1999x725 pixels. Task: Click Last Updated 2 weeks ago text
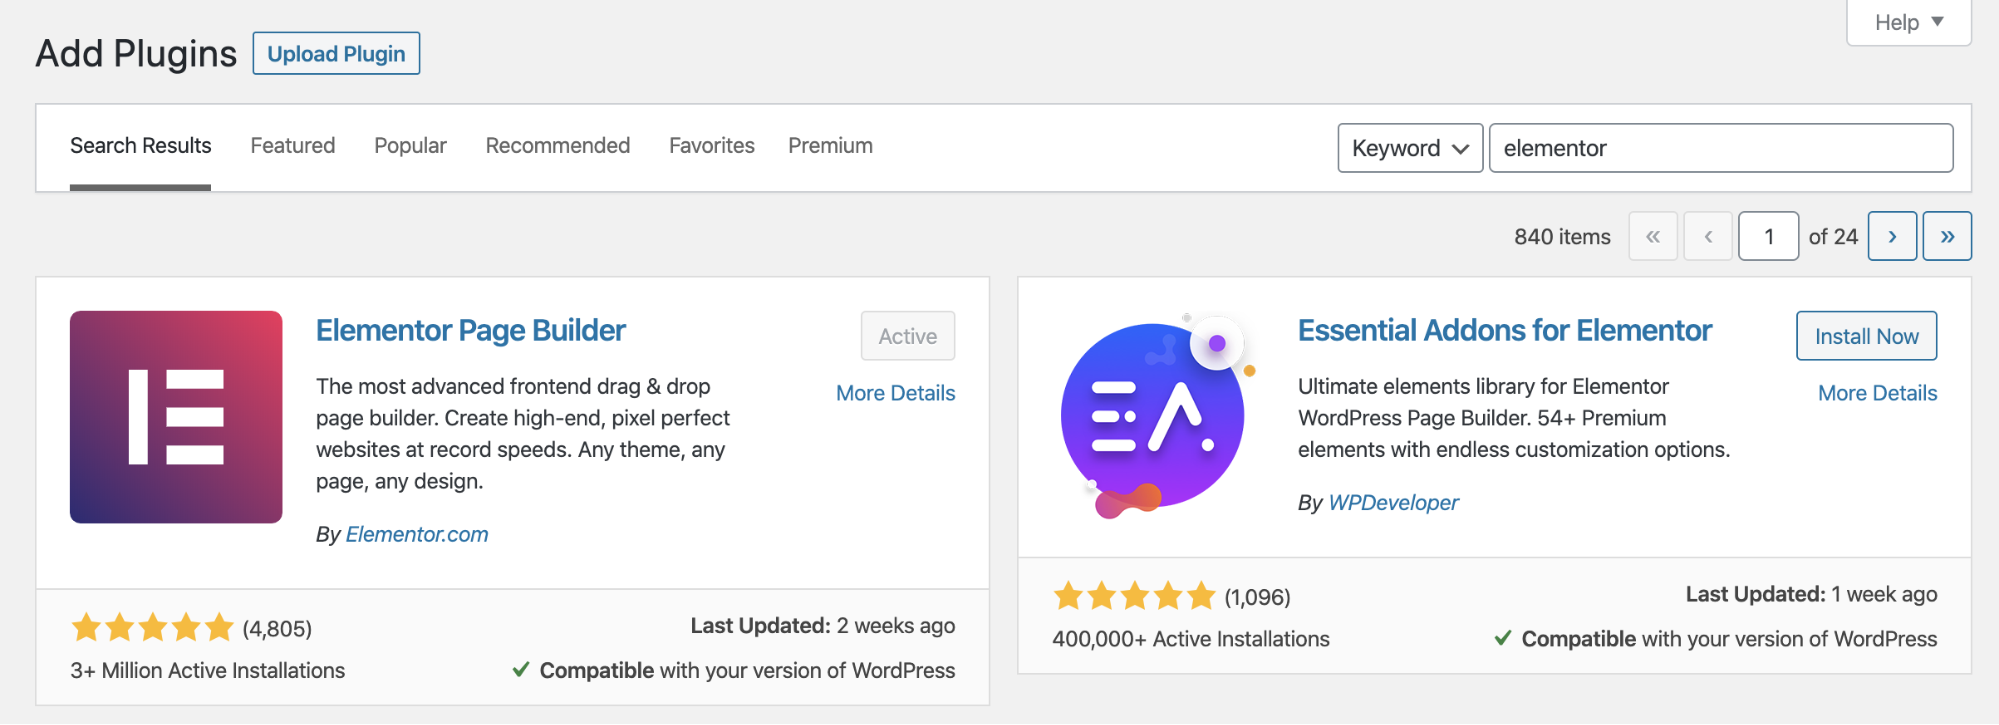823,625
